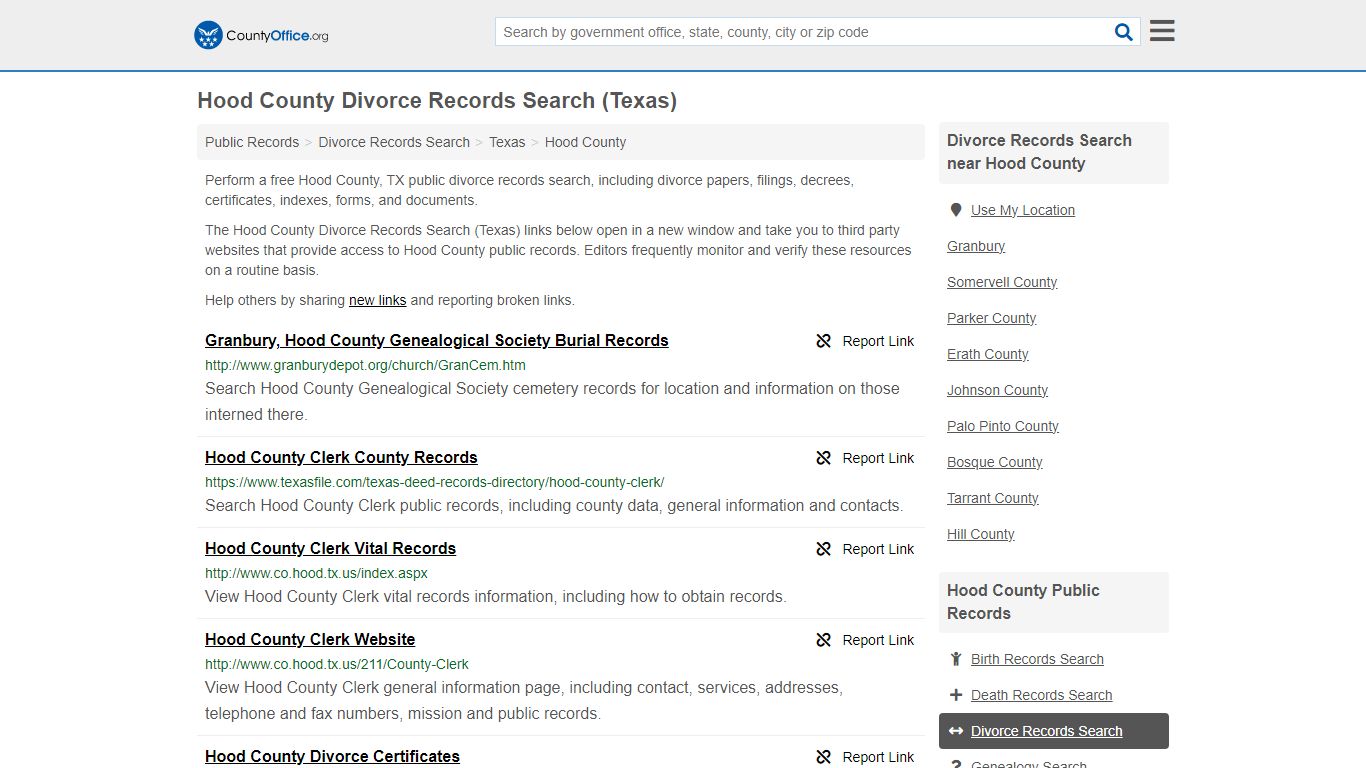Go to Divorce Records Search breadcrumb
Viewport: 1366px width, 768px height.
coord(394,142)
